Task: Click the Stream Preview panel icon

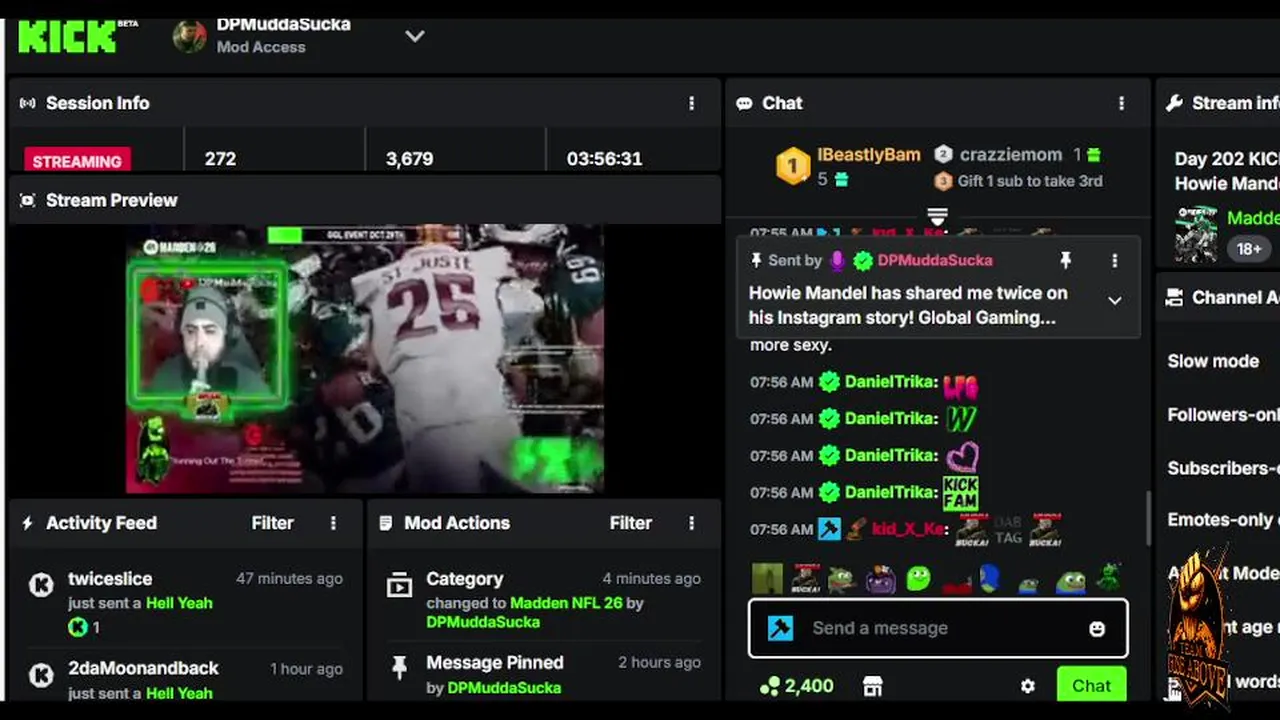Action: pyautogui.click(x=28, y=200)
